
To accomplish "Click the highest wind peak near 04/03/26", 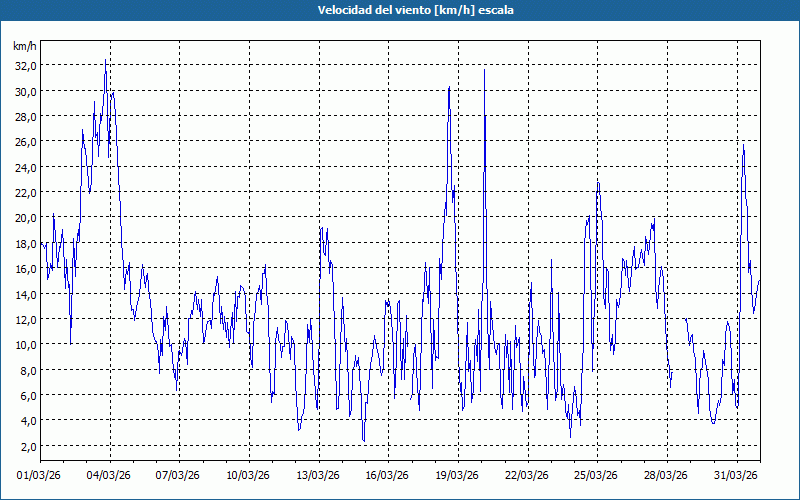I will click(x=105, y=62).
